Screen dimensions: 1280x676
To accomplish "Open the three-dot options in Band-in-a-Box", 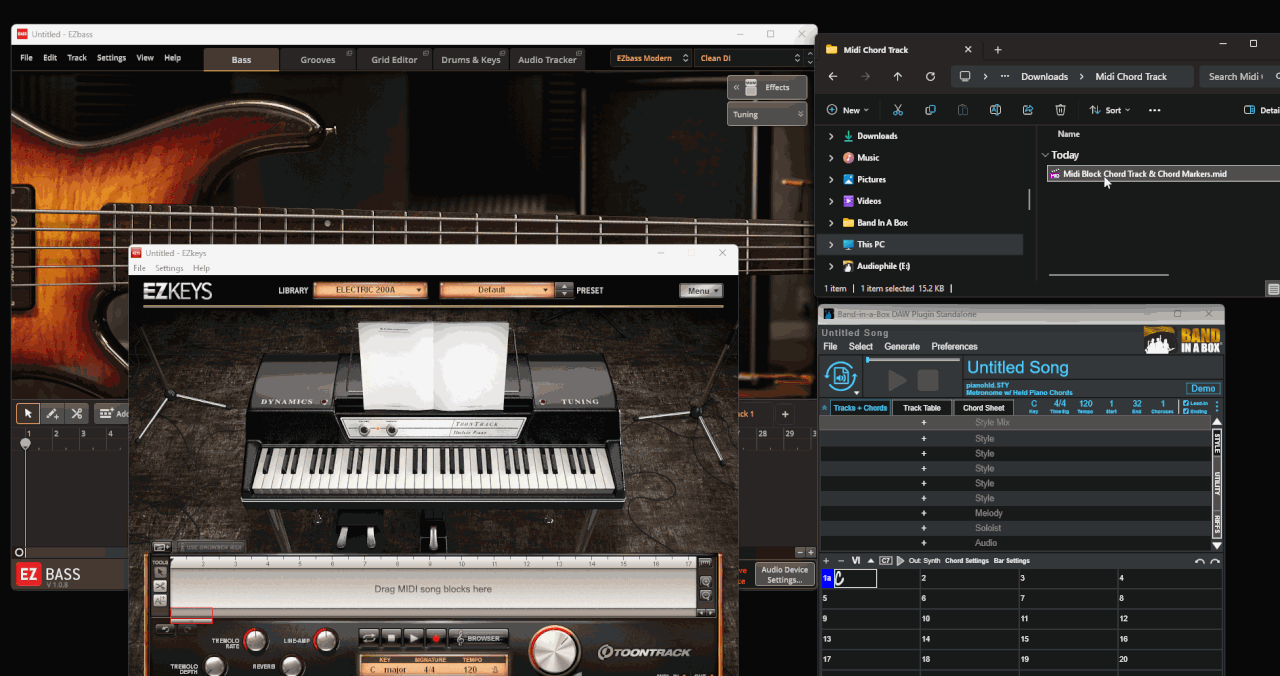I will pyautogui.click(x=1217, y=407).
